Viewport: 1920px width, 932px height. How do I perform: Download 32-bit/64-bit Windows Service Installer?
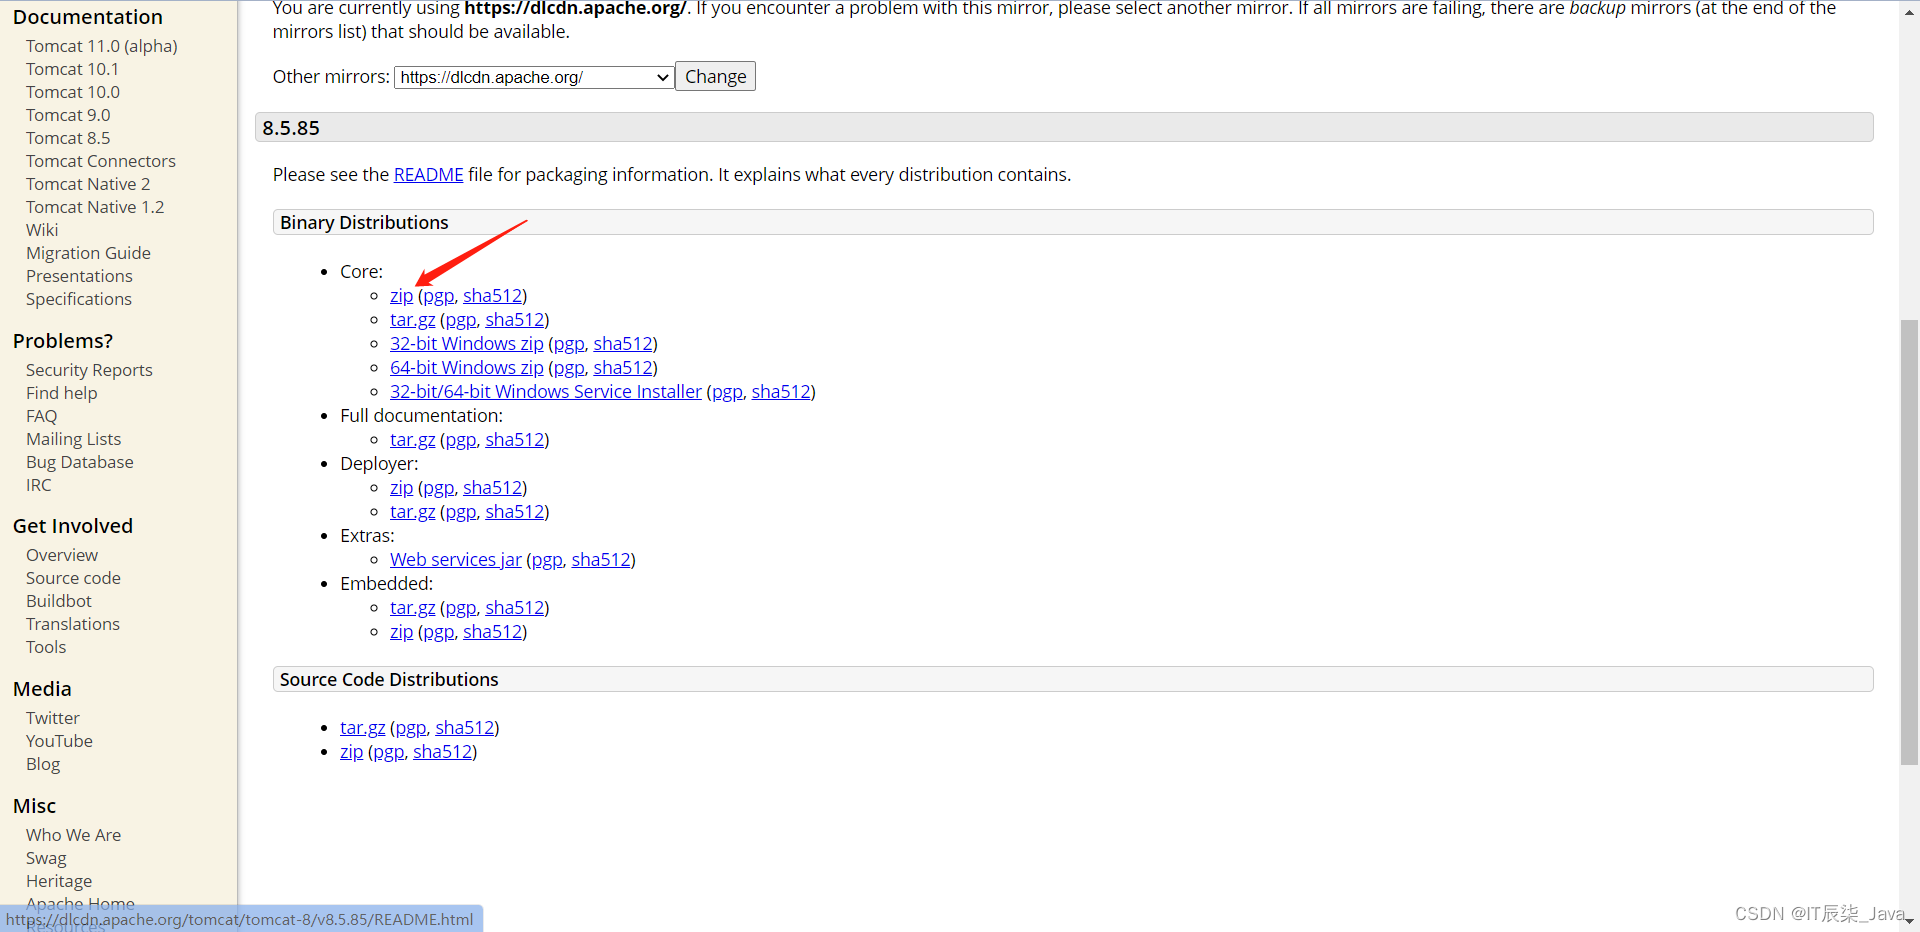[546, 392]
